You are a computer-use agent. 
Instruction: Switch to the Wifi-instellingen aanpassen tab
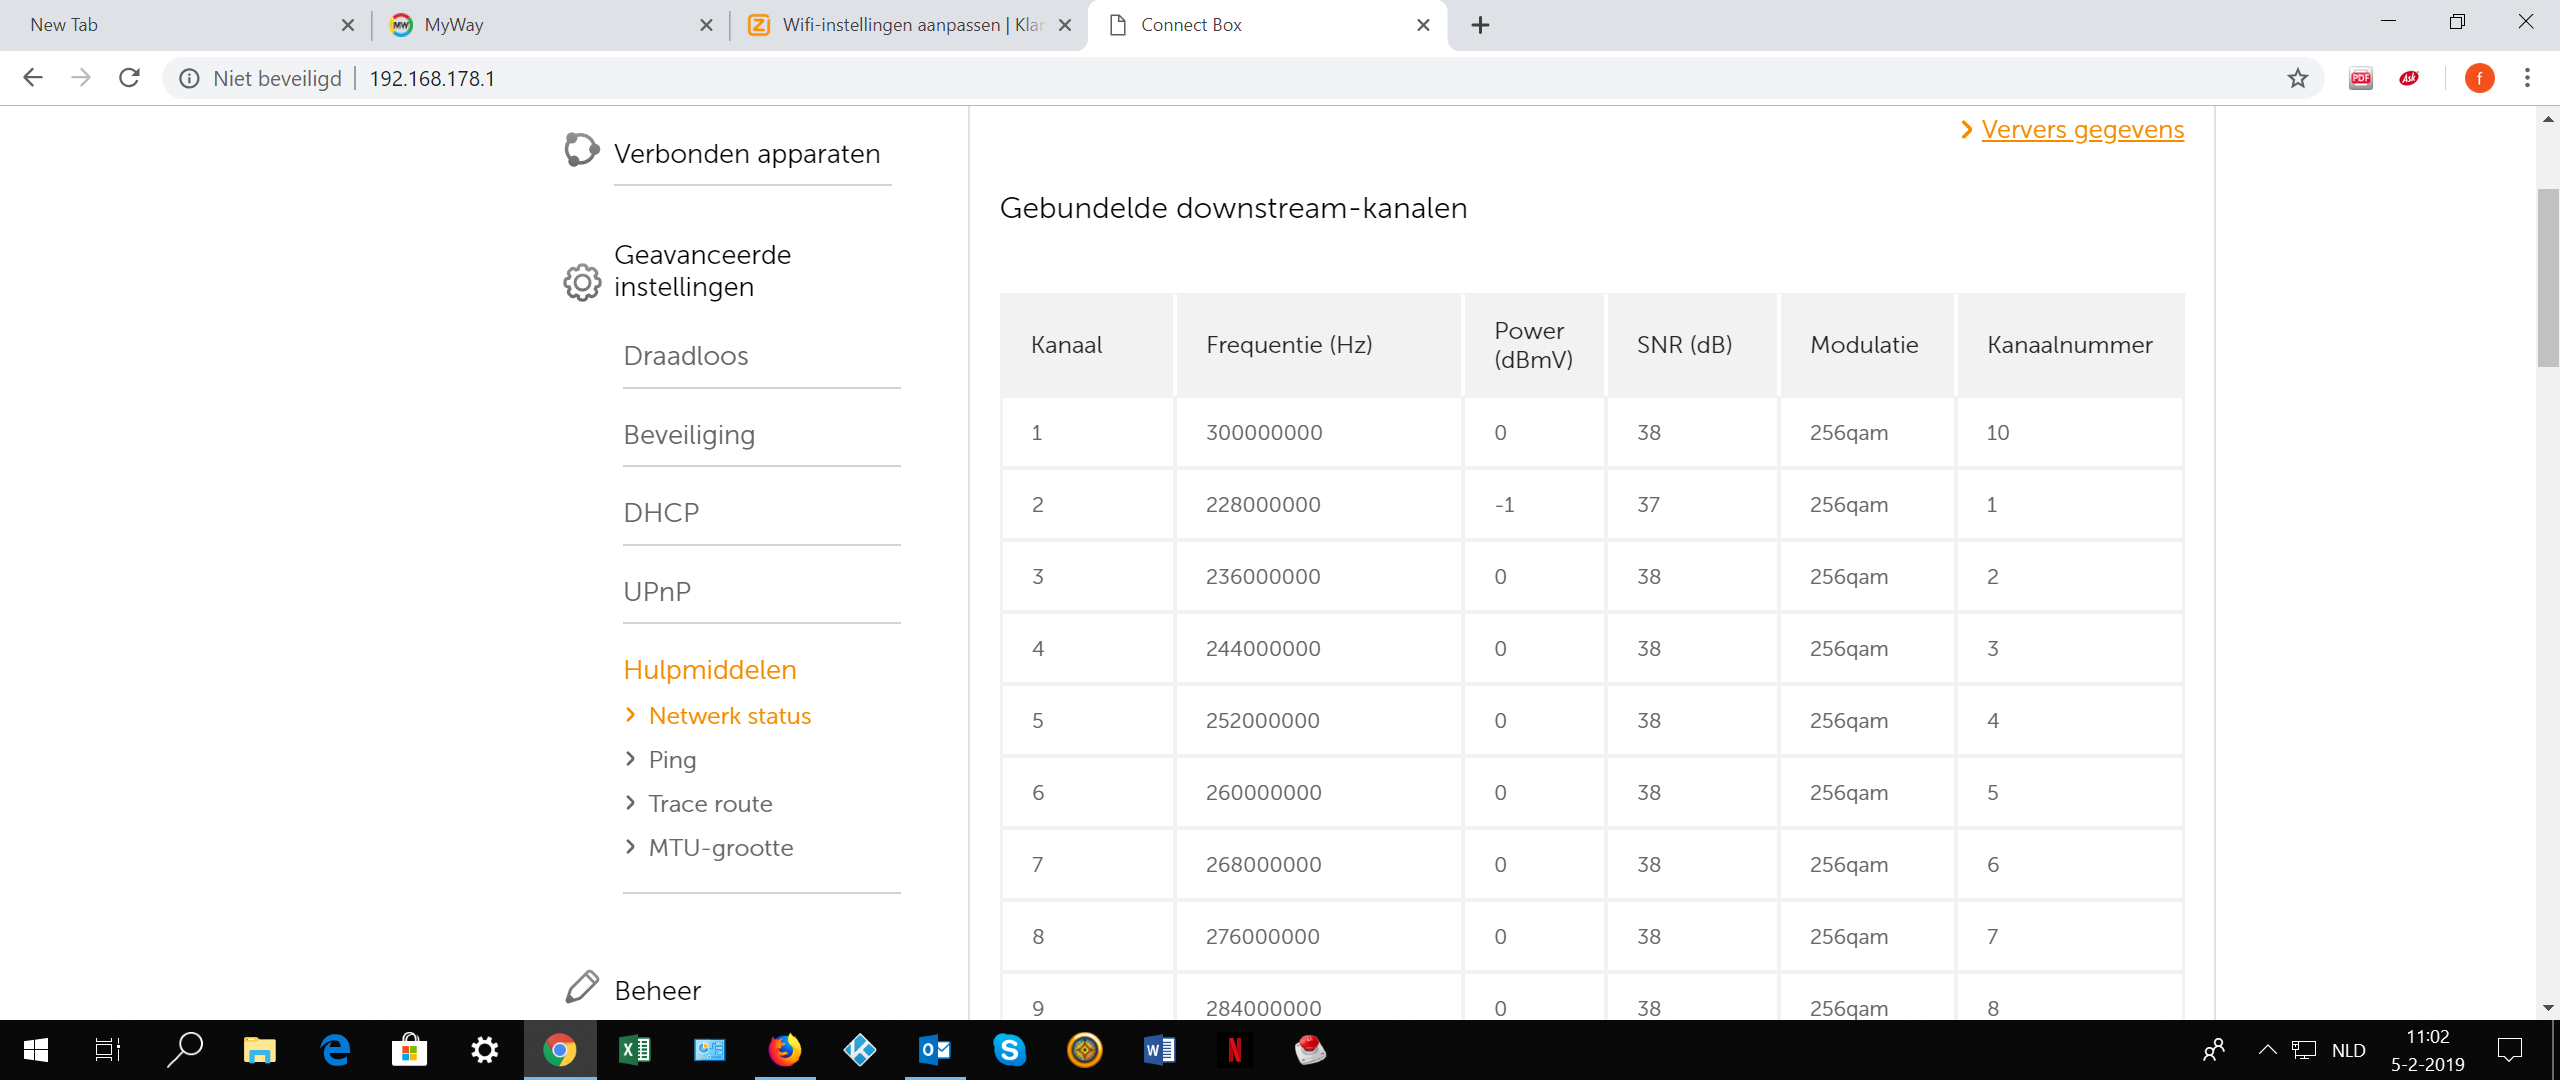(x=910, y=25)
